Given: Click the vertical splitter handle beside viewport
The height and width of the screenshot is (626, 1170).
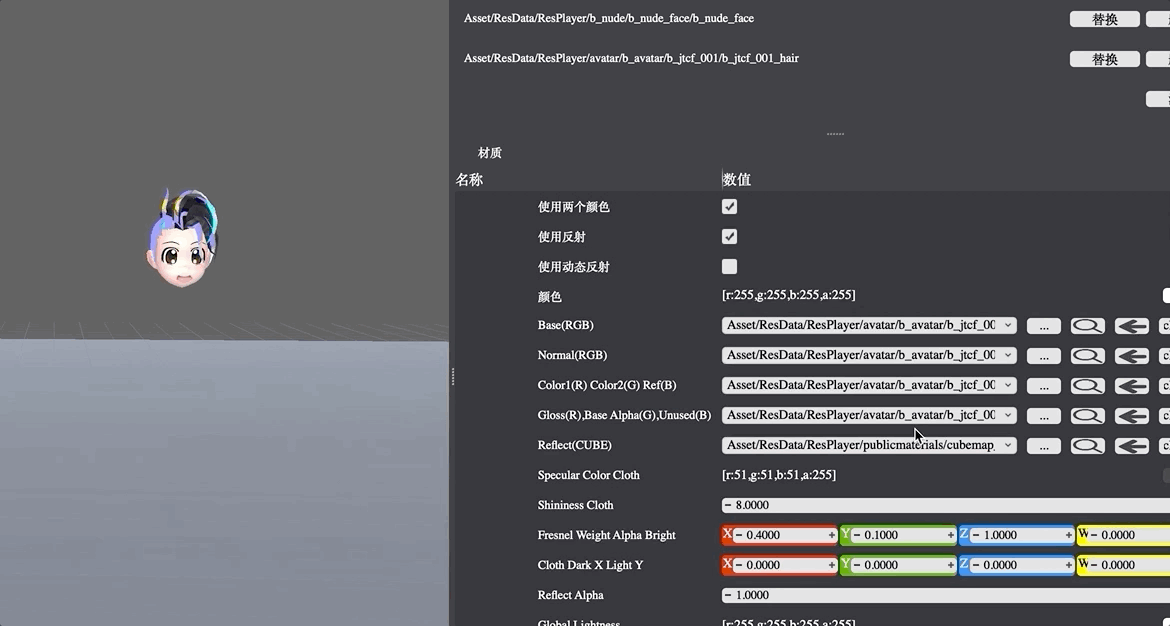Looking at the screenshot, I should coord(452,377).
